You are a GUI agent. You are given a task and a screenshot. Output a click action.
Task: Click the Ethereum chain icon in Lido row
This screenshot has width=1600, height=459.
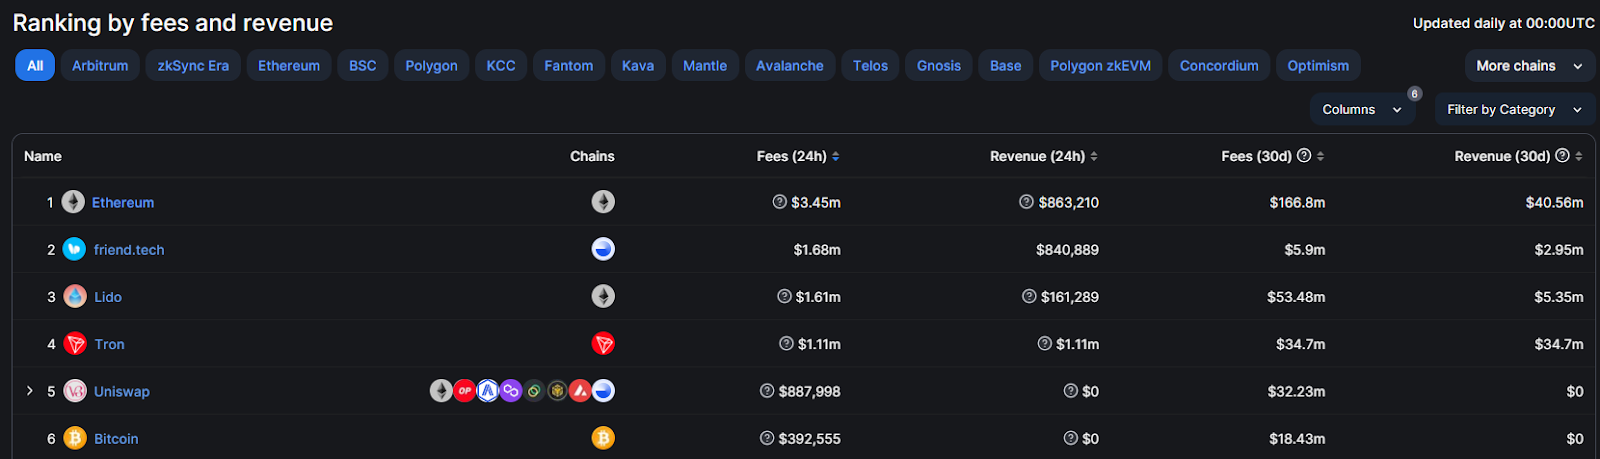(603, 296)
